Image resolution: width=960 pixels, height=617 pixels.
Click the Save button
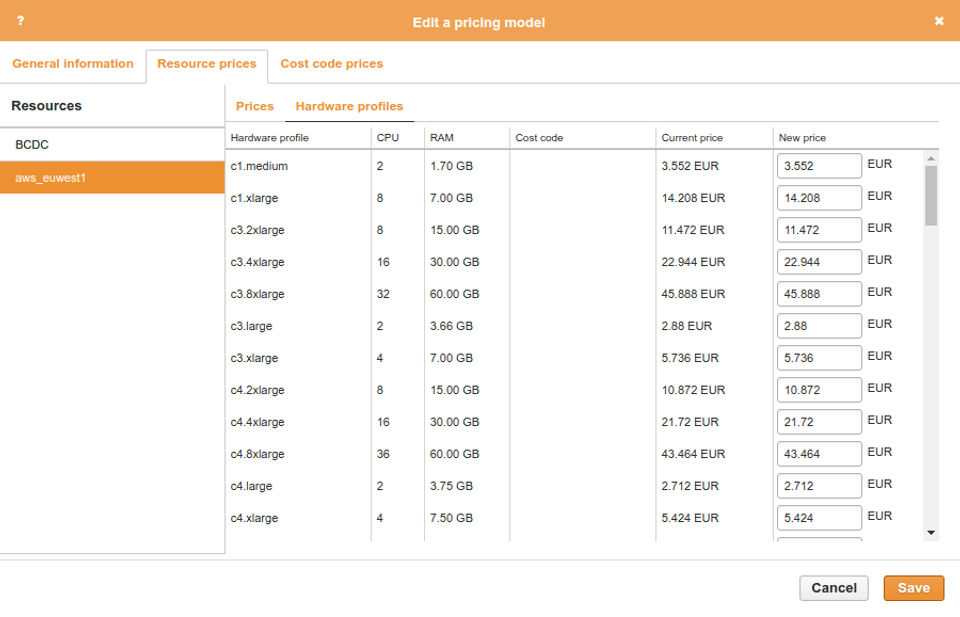click(x=913, y=588)
